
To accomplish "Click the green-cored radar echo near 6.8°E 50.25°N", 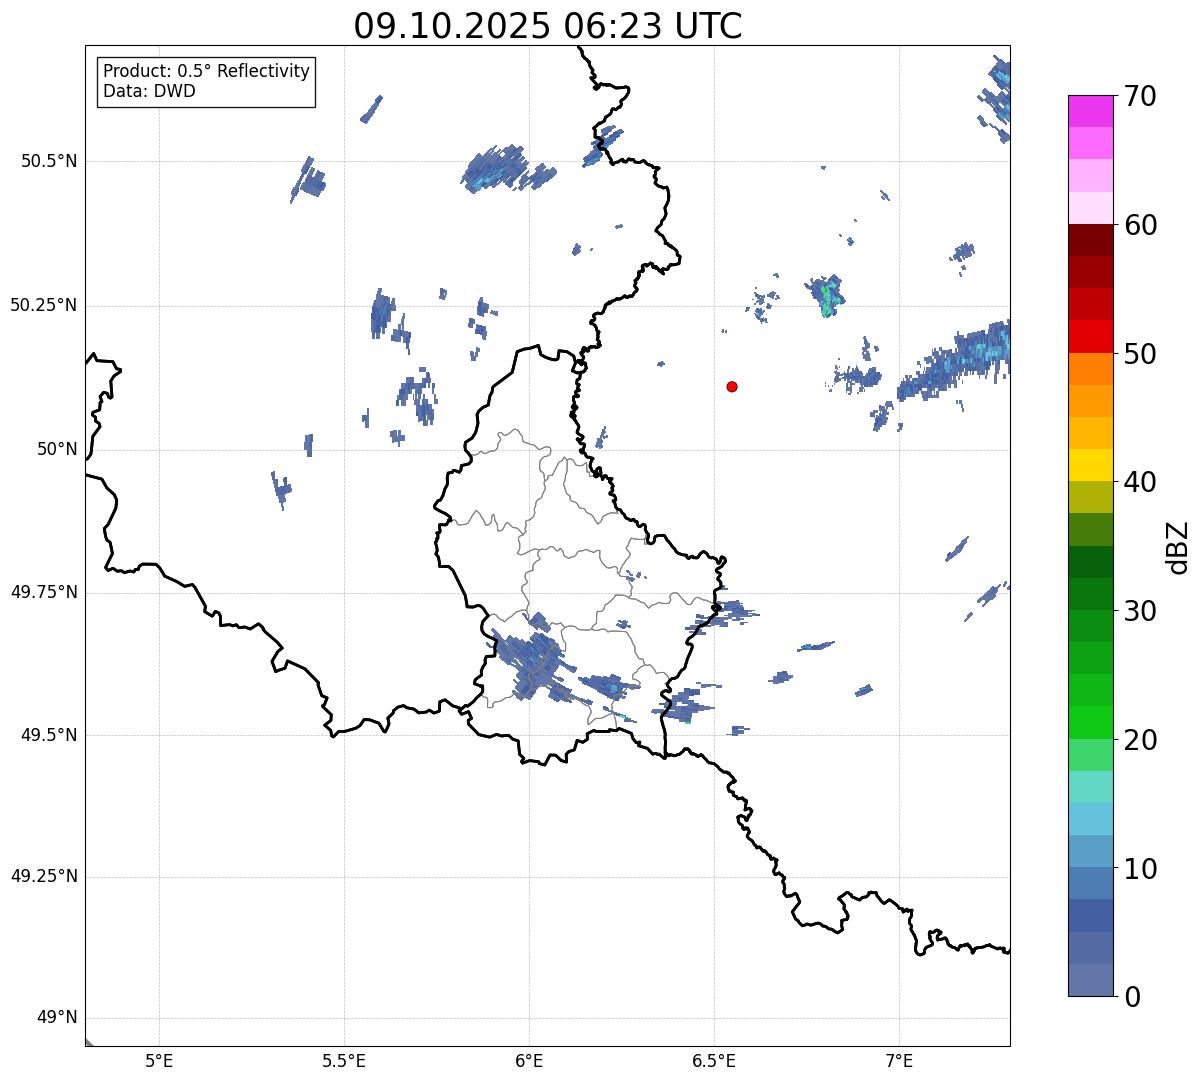I will (825, 295).
